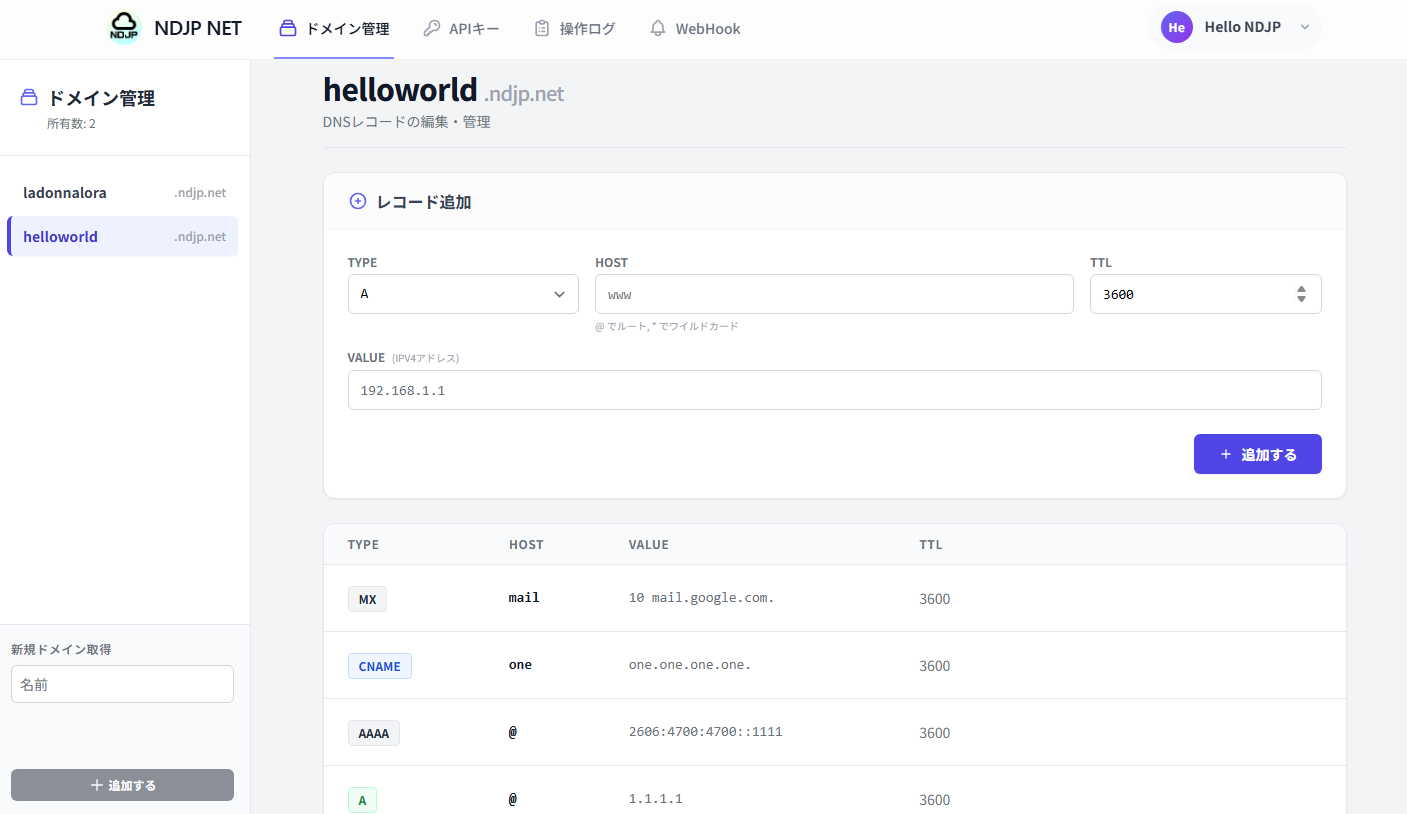Click the MX record type badge
Viewport: 1407px width, 814px height.
(367, 598)
